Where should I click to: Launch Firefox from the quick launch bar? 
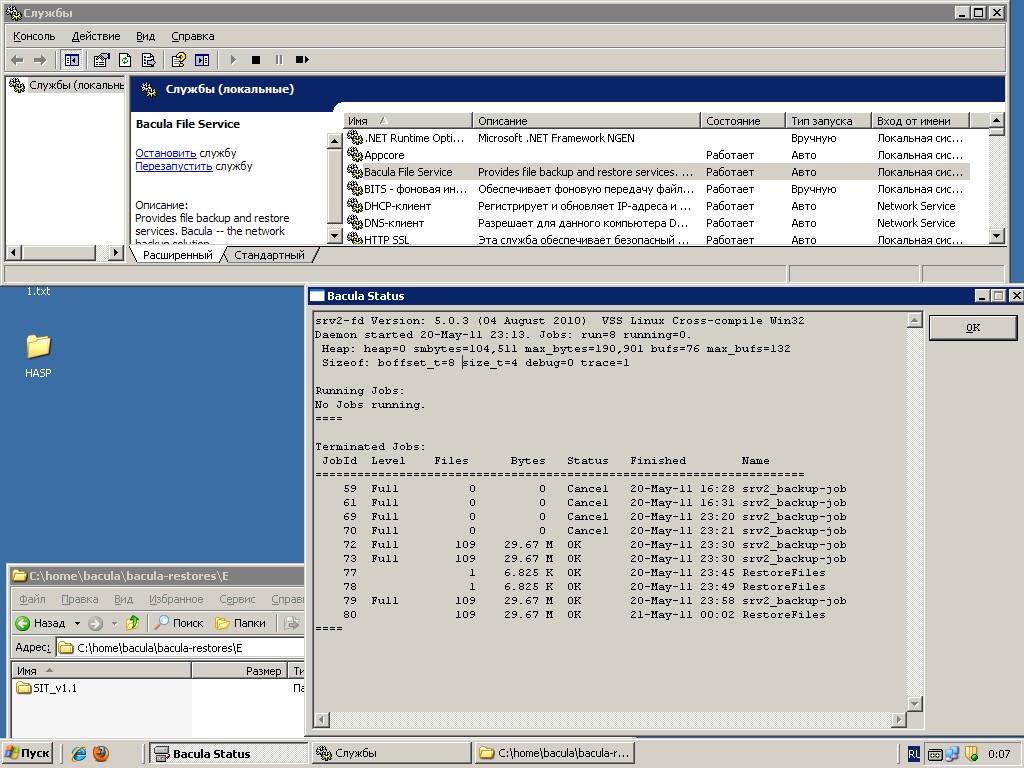[x=101, y=754]
